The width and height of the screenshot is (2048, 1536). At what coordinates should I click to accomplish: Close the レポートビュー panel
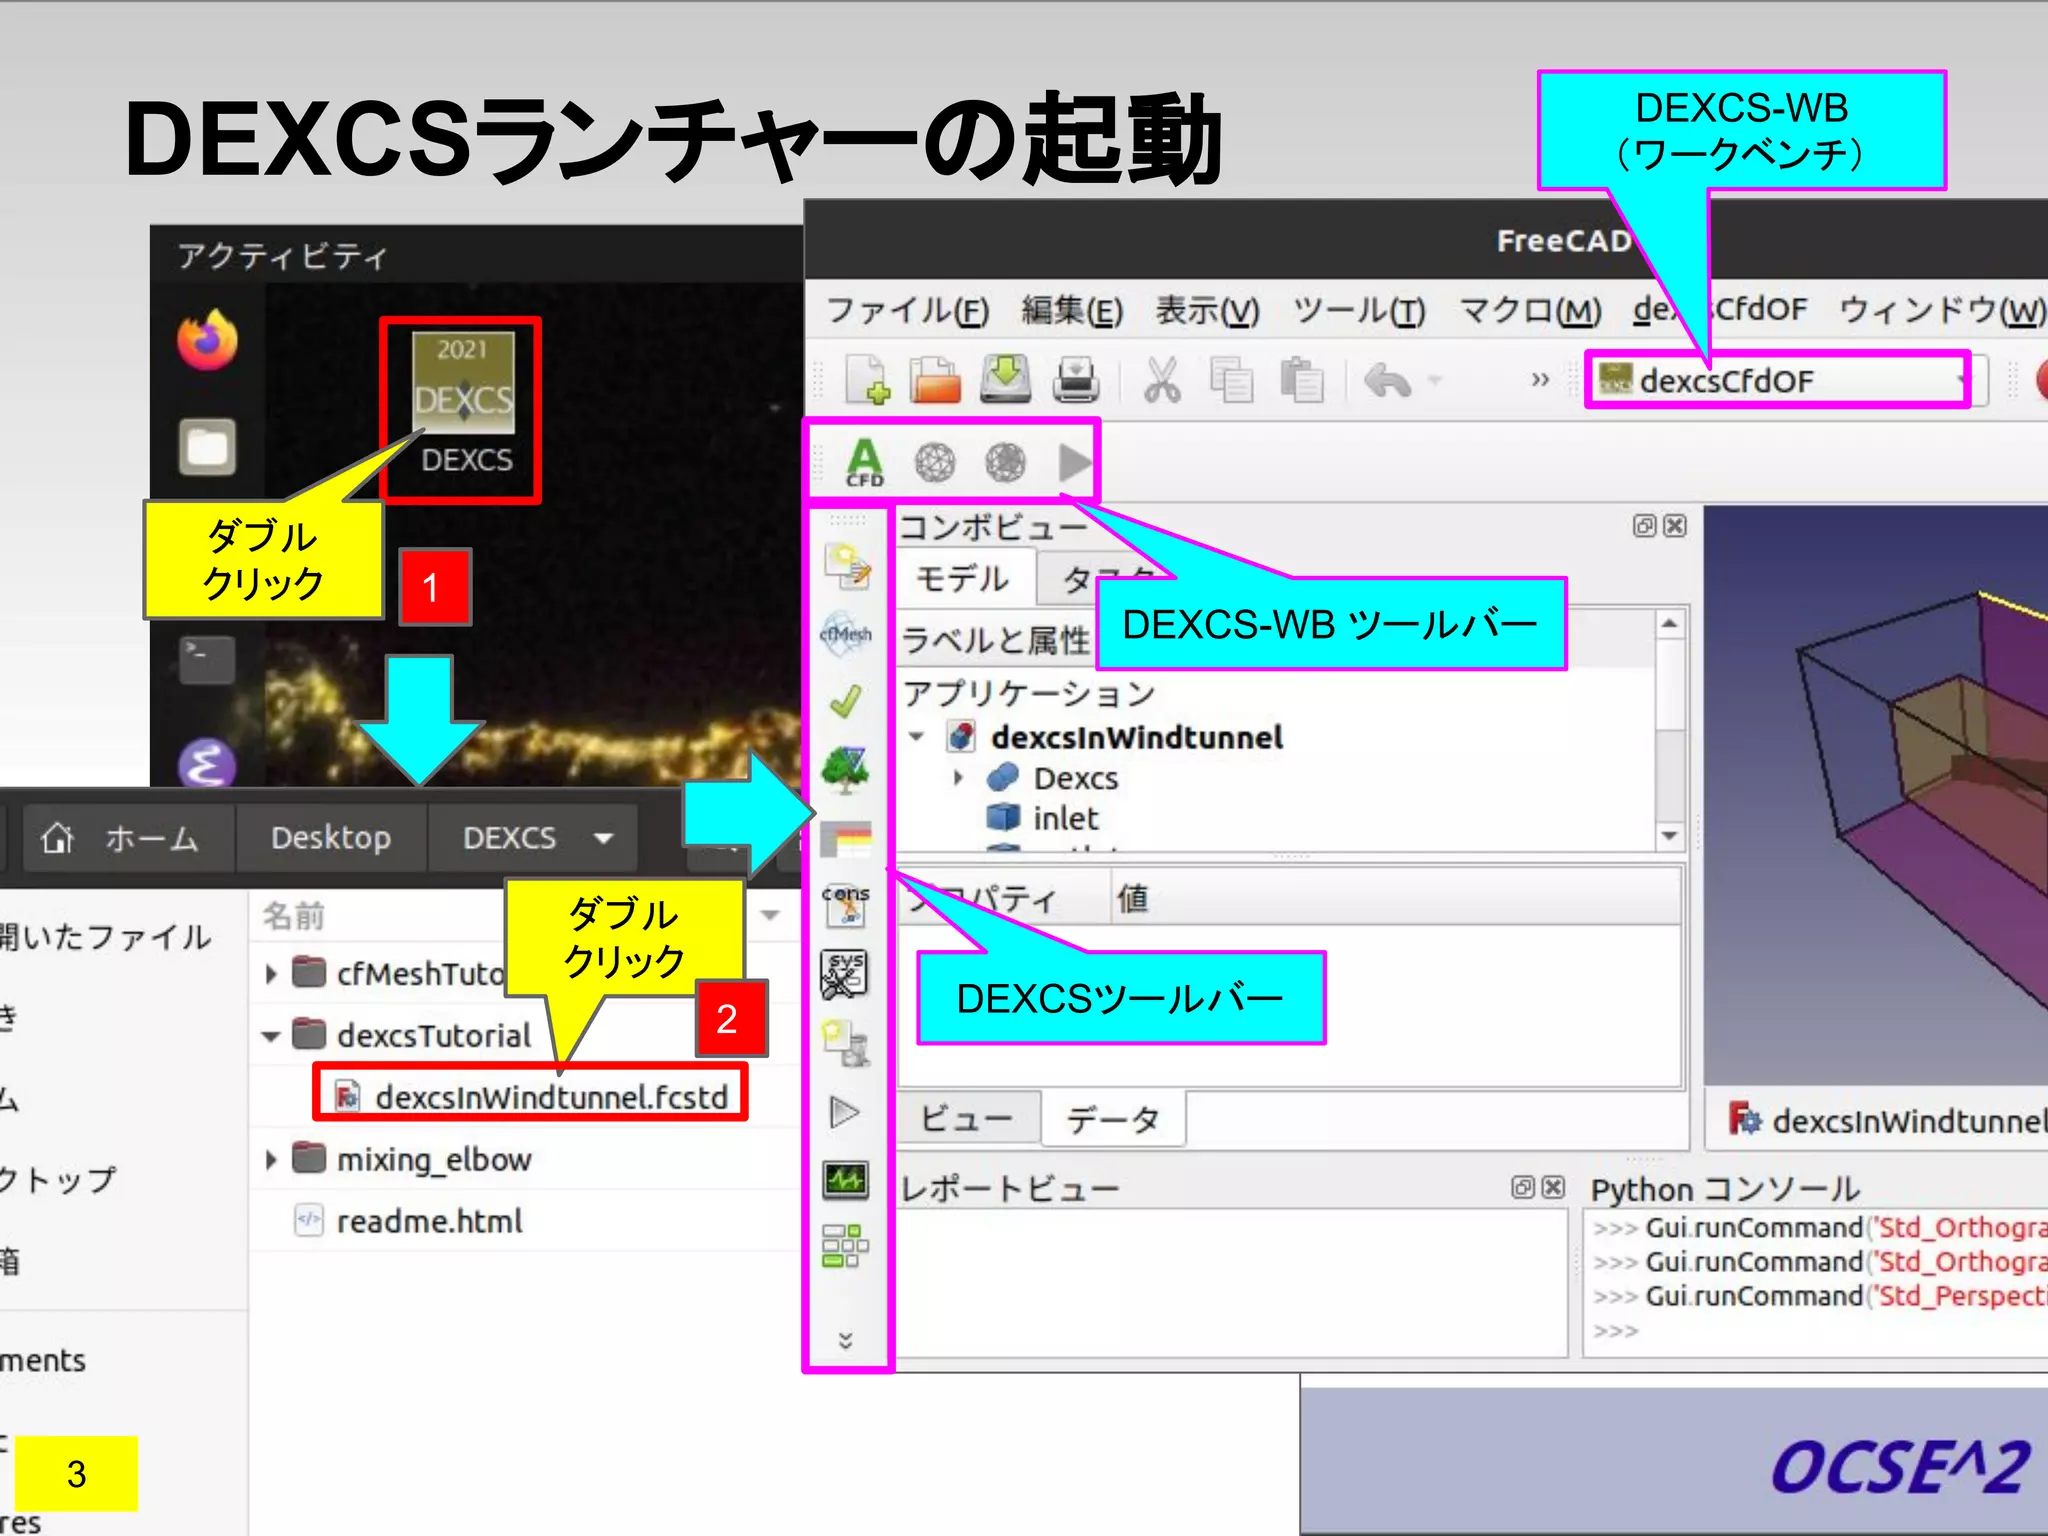tap(1553, 1187)
